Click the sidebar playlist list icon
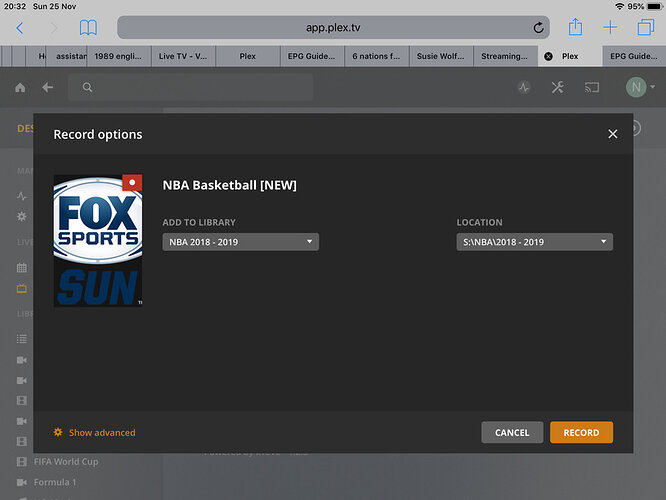 point(22,339)
